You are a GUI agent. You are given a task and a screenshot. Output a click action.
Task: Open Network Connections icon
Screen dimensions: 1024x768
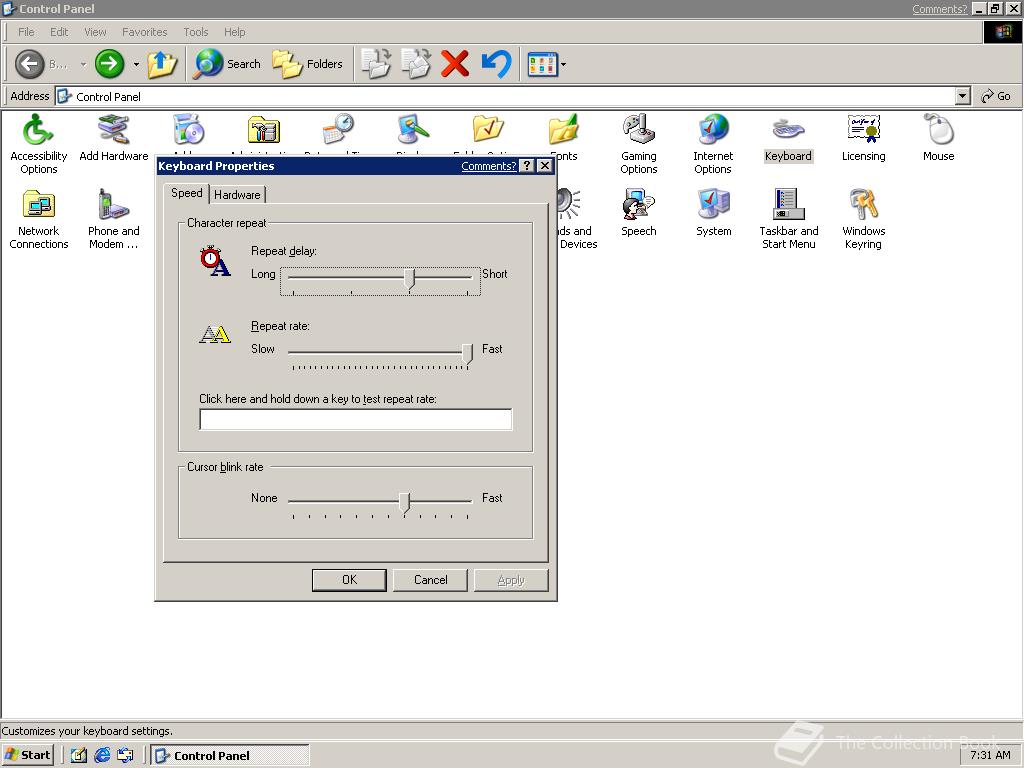39,219
